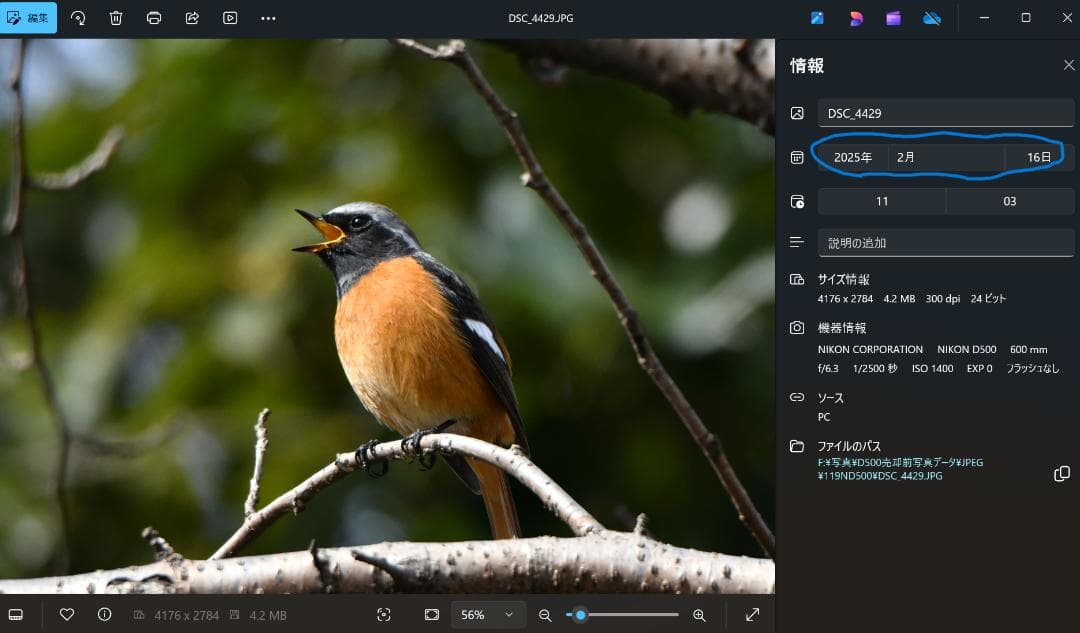Start slideshow with the play icon
This screenshot has height=633, width=1080.
click(x=230, y=18)
